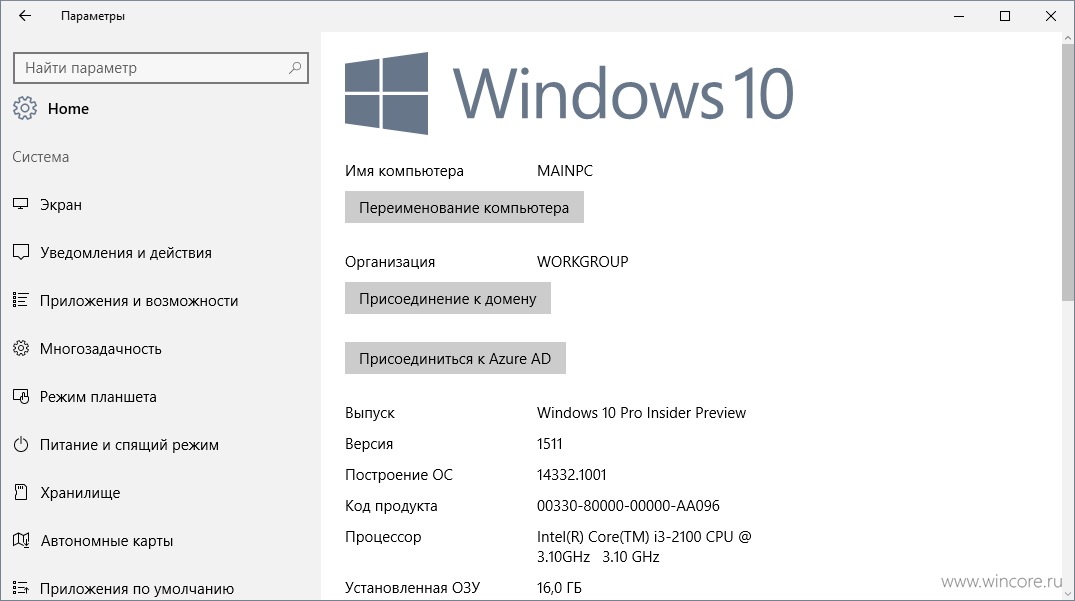Click the vertical scrollbar thumb
This screenshot has height=601, width=1075.
pyautogui.click(x=1068, y=171)
